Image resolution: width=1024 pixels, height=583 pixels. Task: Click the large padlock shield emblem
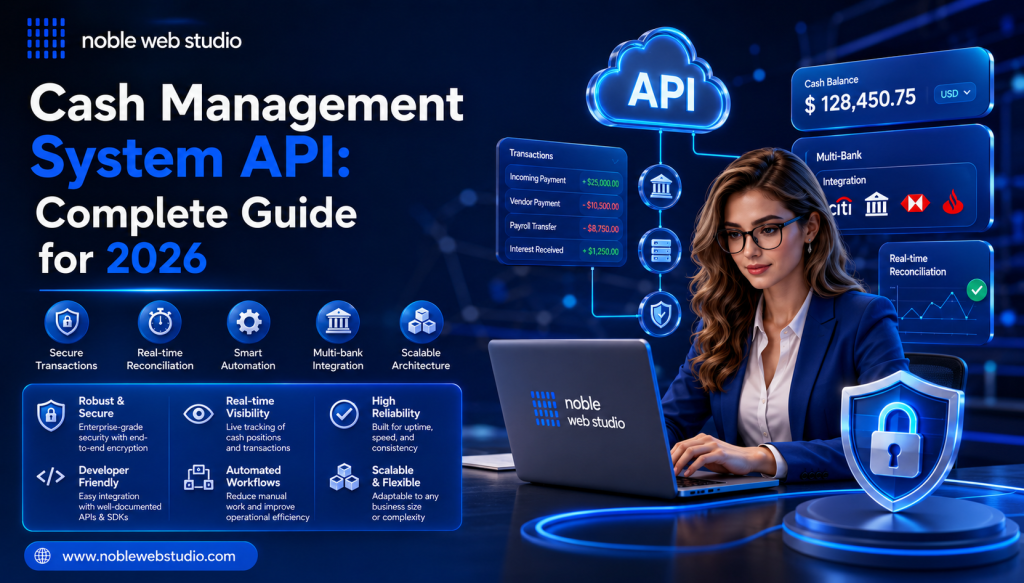click(x=902, y=441)
